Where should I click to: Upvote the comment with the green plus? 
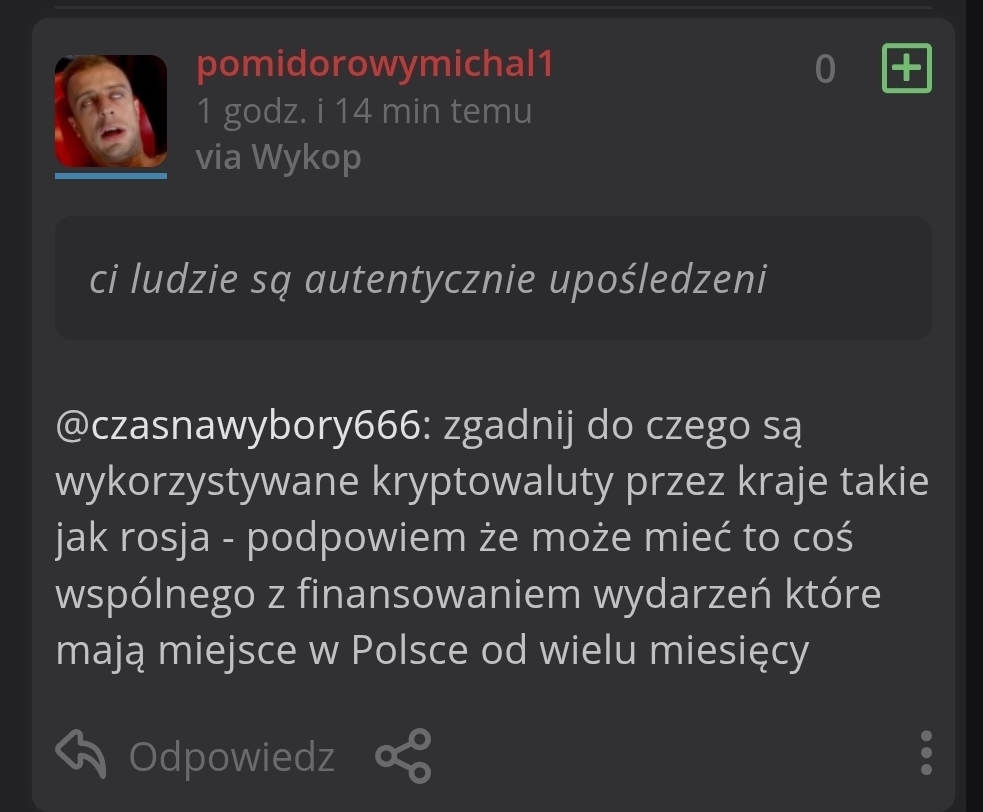click(x=907, y=68)
